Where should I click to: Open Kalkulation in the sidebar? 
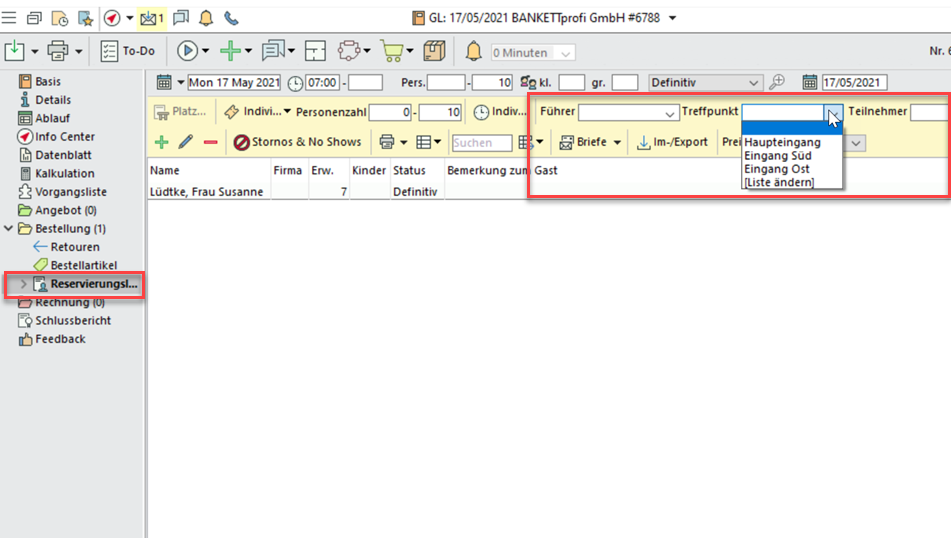click(64, 173)
